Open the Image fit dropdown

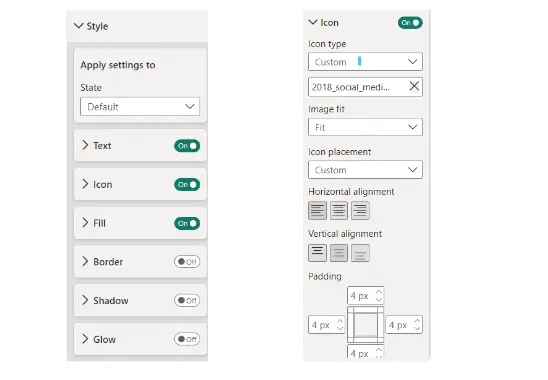365,127
